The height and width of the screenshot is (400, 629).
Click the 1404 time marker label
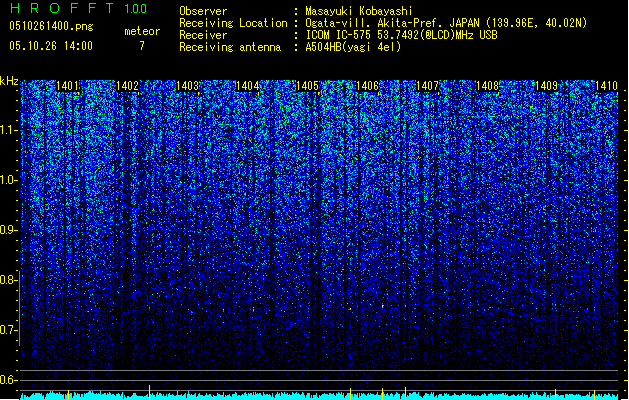click(x=248, y=86)
